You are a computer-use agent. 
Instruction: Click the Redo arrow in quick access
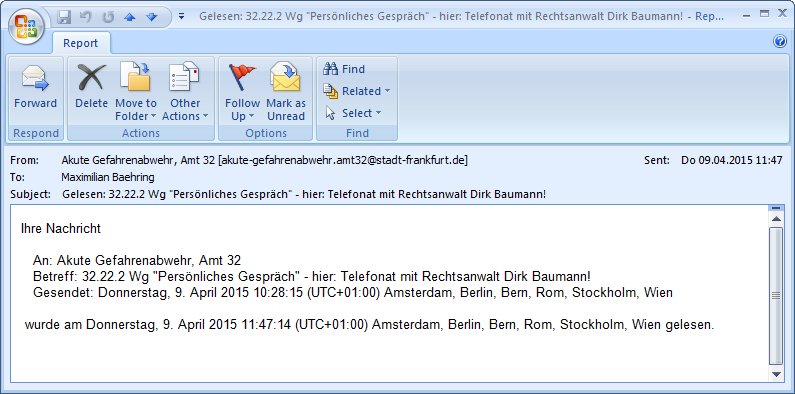108,17
